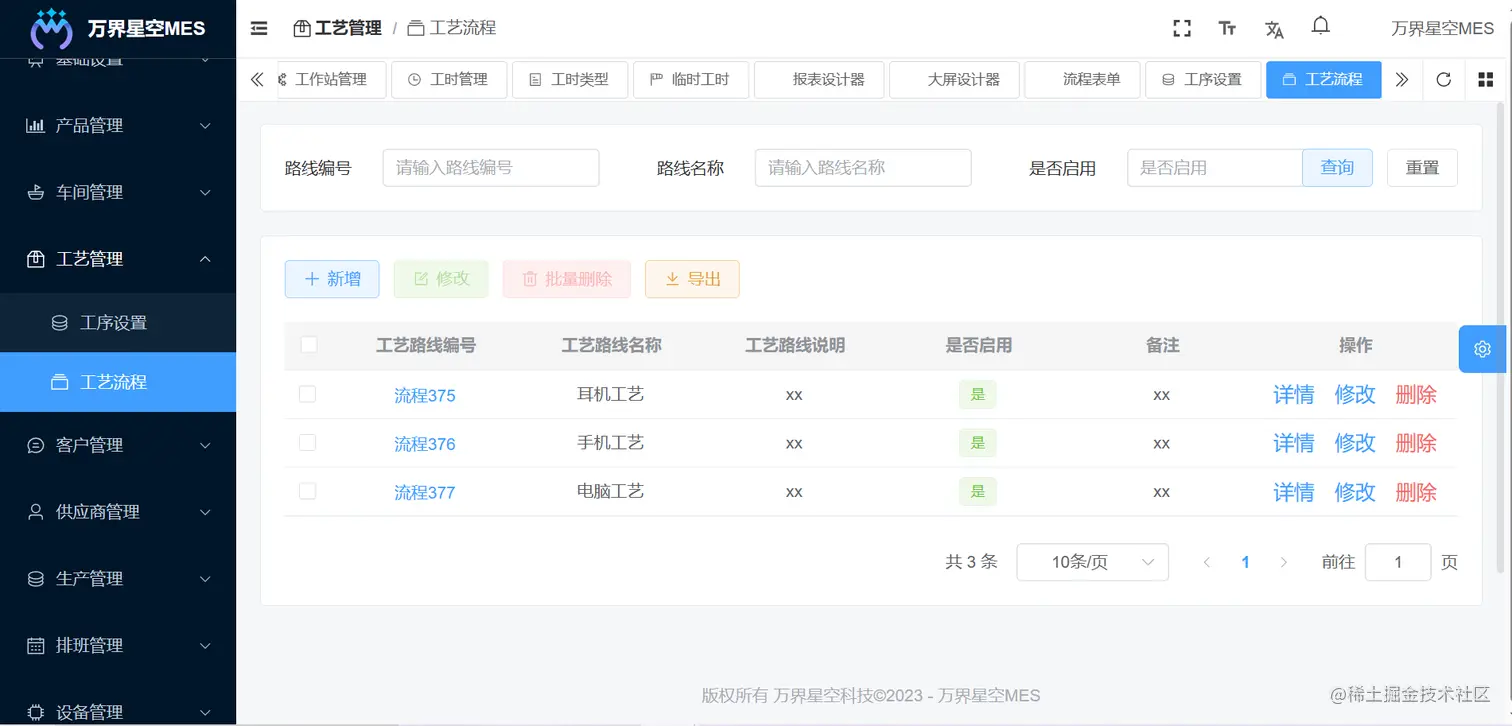The height and width of the screenshot is (726, 1512).
Task: Tick the checkbox on the 电脑工艺 row
Action: [x=308, y=491]
